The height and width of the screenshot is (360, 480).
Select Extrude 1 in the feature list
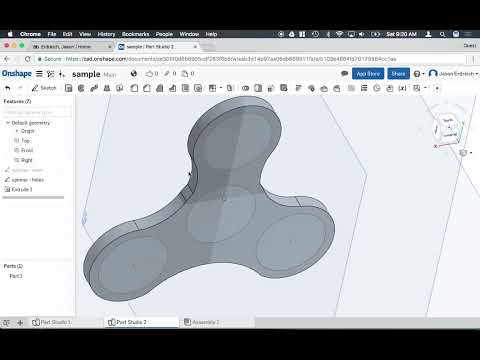click(x=22, y=189)
